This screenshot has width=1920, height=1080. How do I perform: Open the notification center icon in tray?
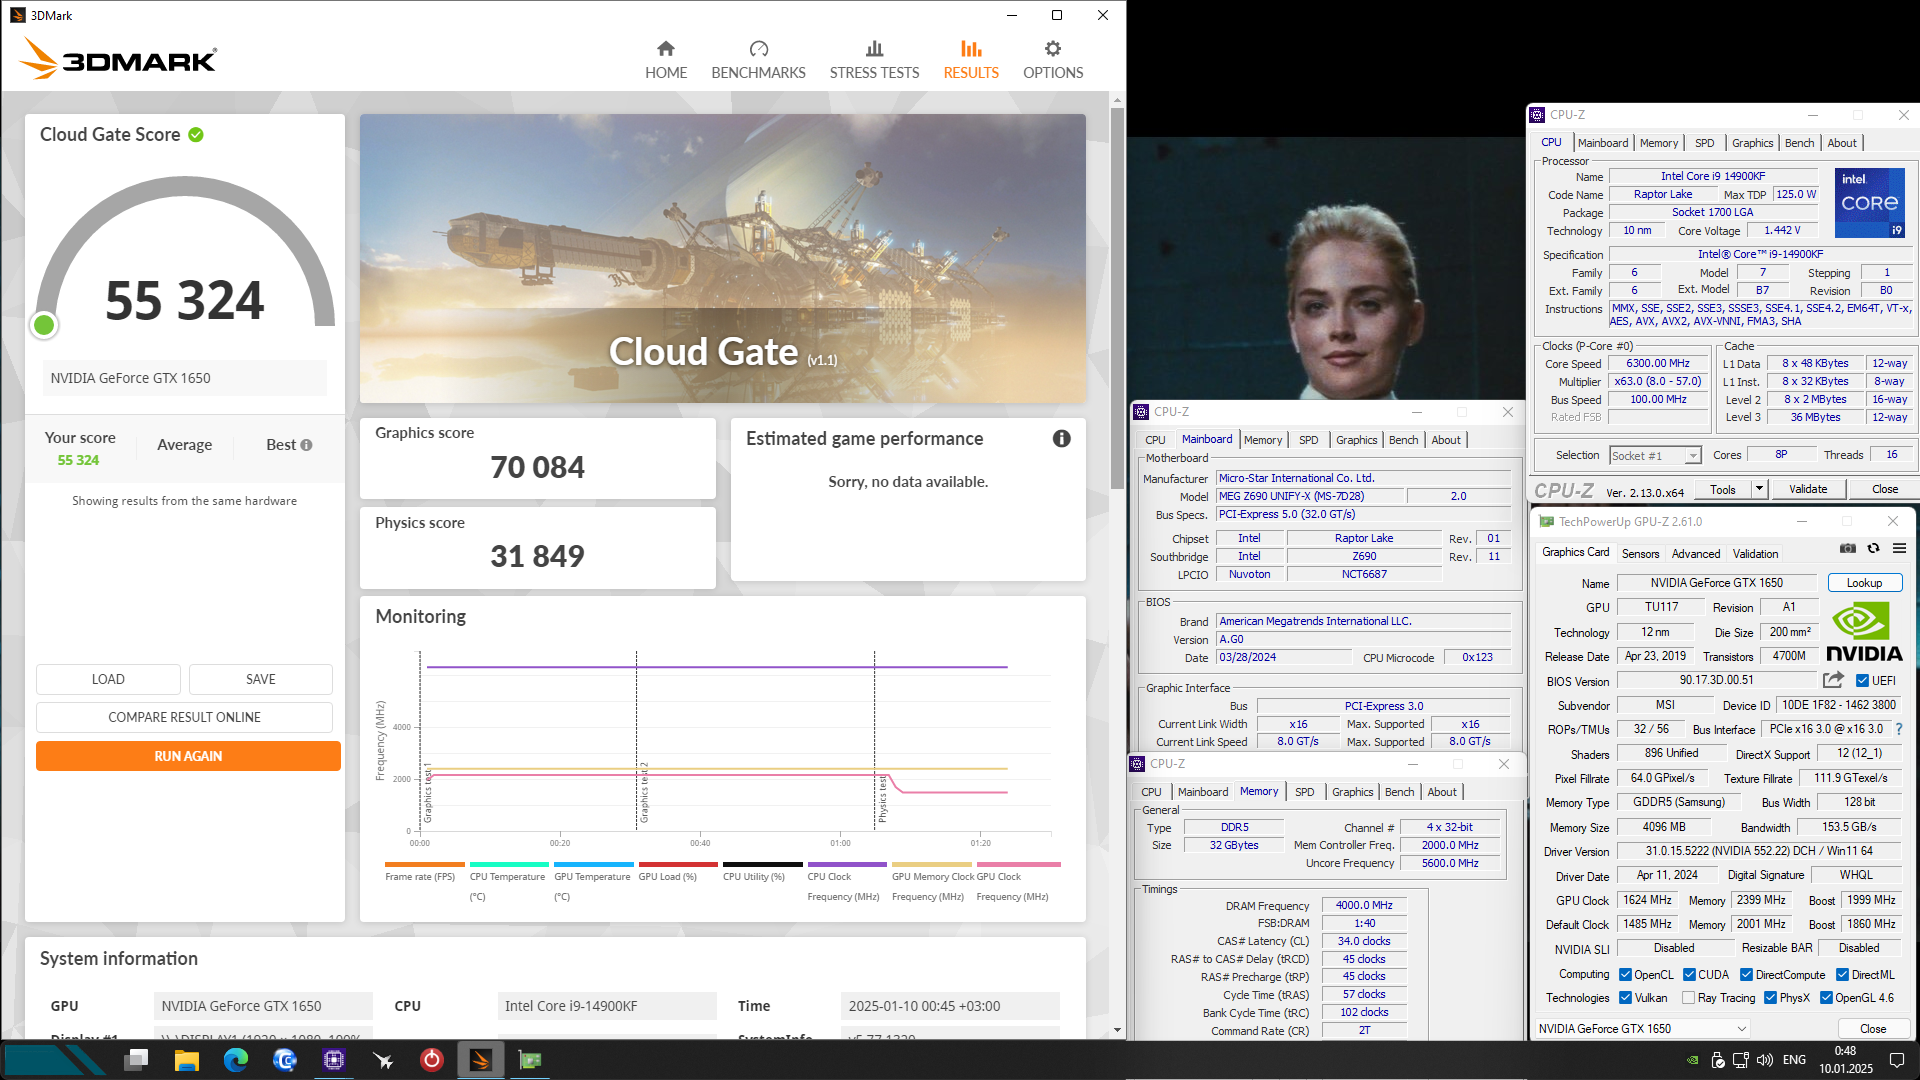point(1896,1060)
